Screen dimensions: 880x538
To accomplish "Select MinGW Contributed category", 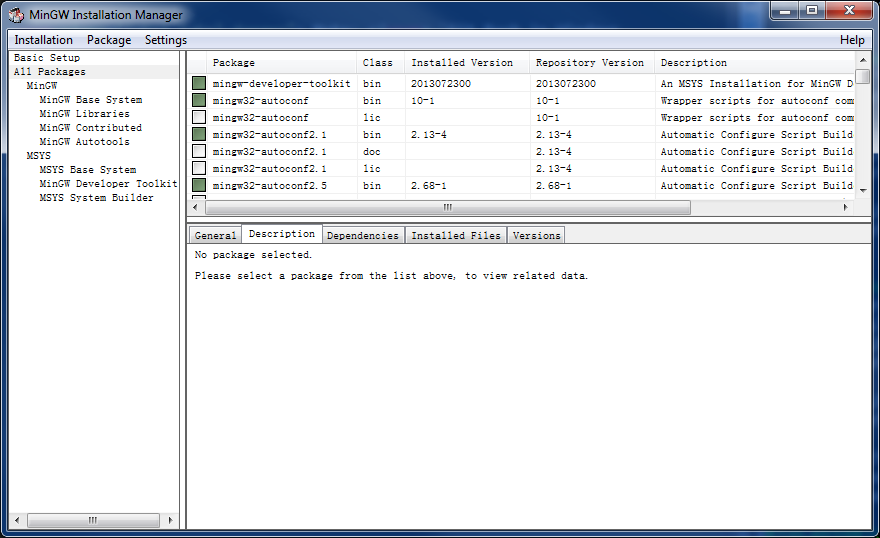I will tap(91, 128).
